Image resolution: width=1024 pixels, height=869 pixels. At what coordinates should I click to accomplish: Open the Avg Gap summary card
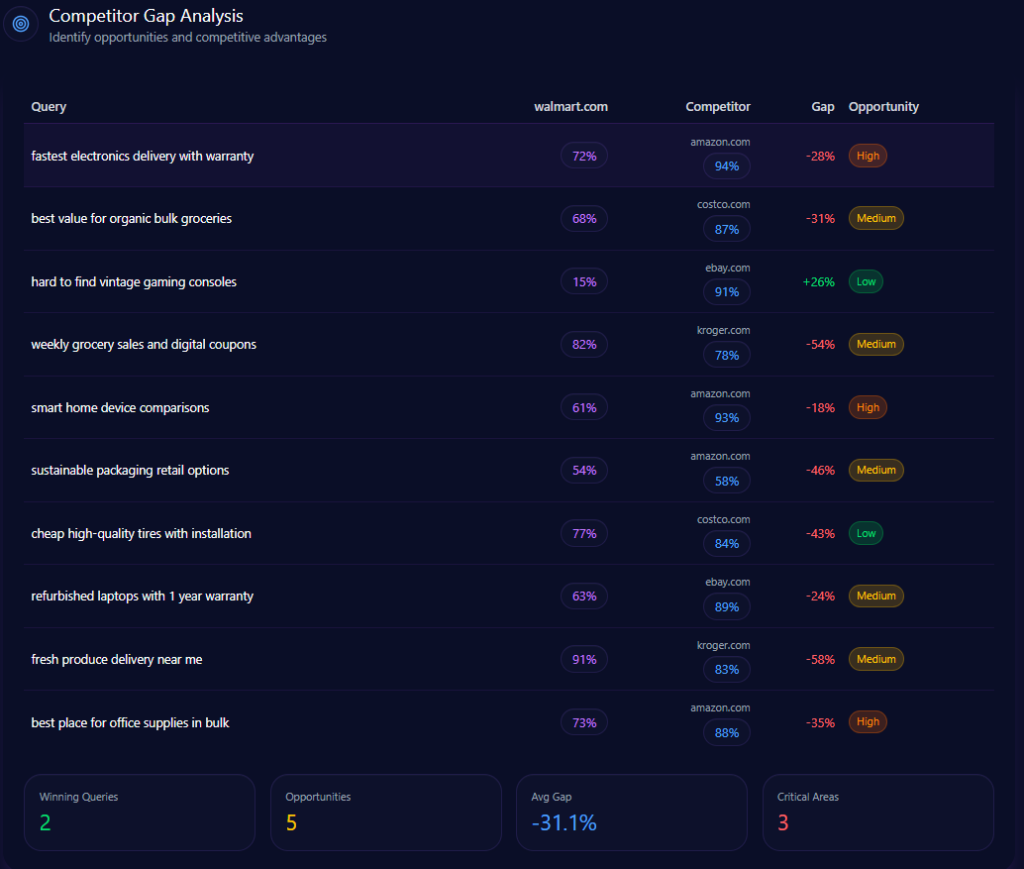[x=631, y=812]
